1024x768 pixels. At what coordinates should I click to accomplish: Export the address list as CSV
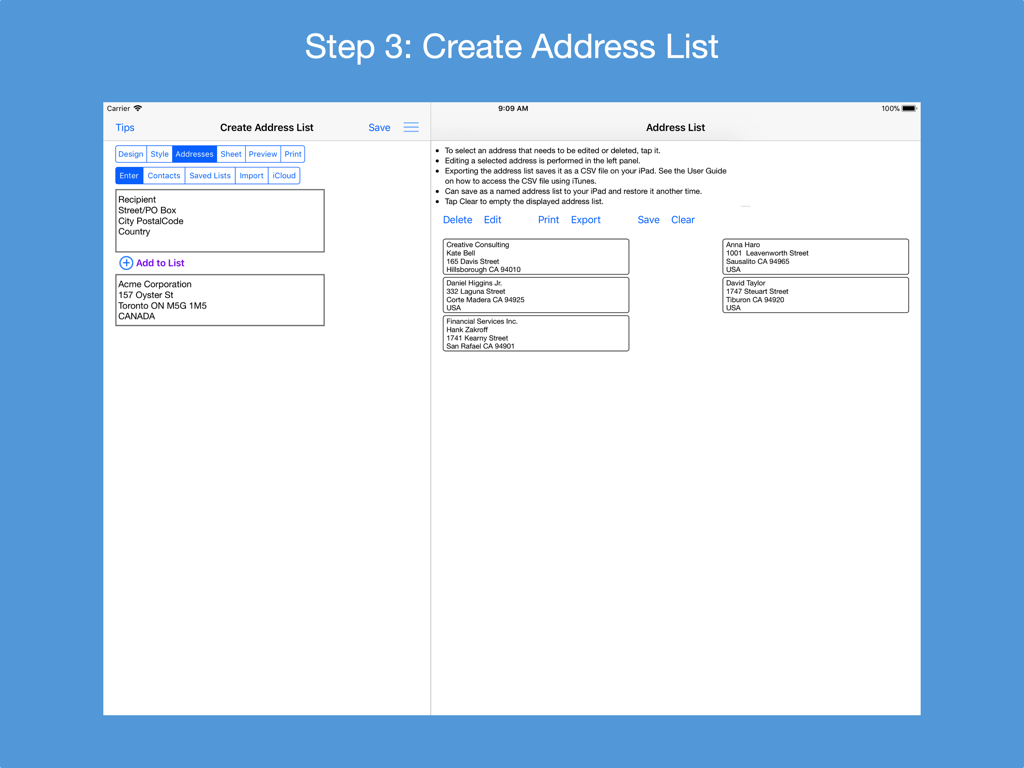[585, 219]
